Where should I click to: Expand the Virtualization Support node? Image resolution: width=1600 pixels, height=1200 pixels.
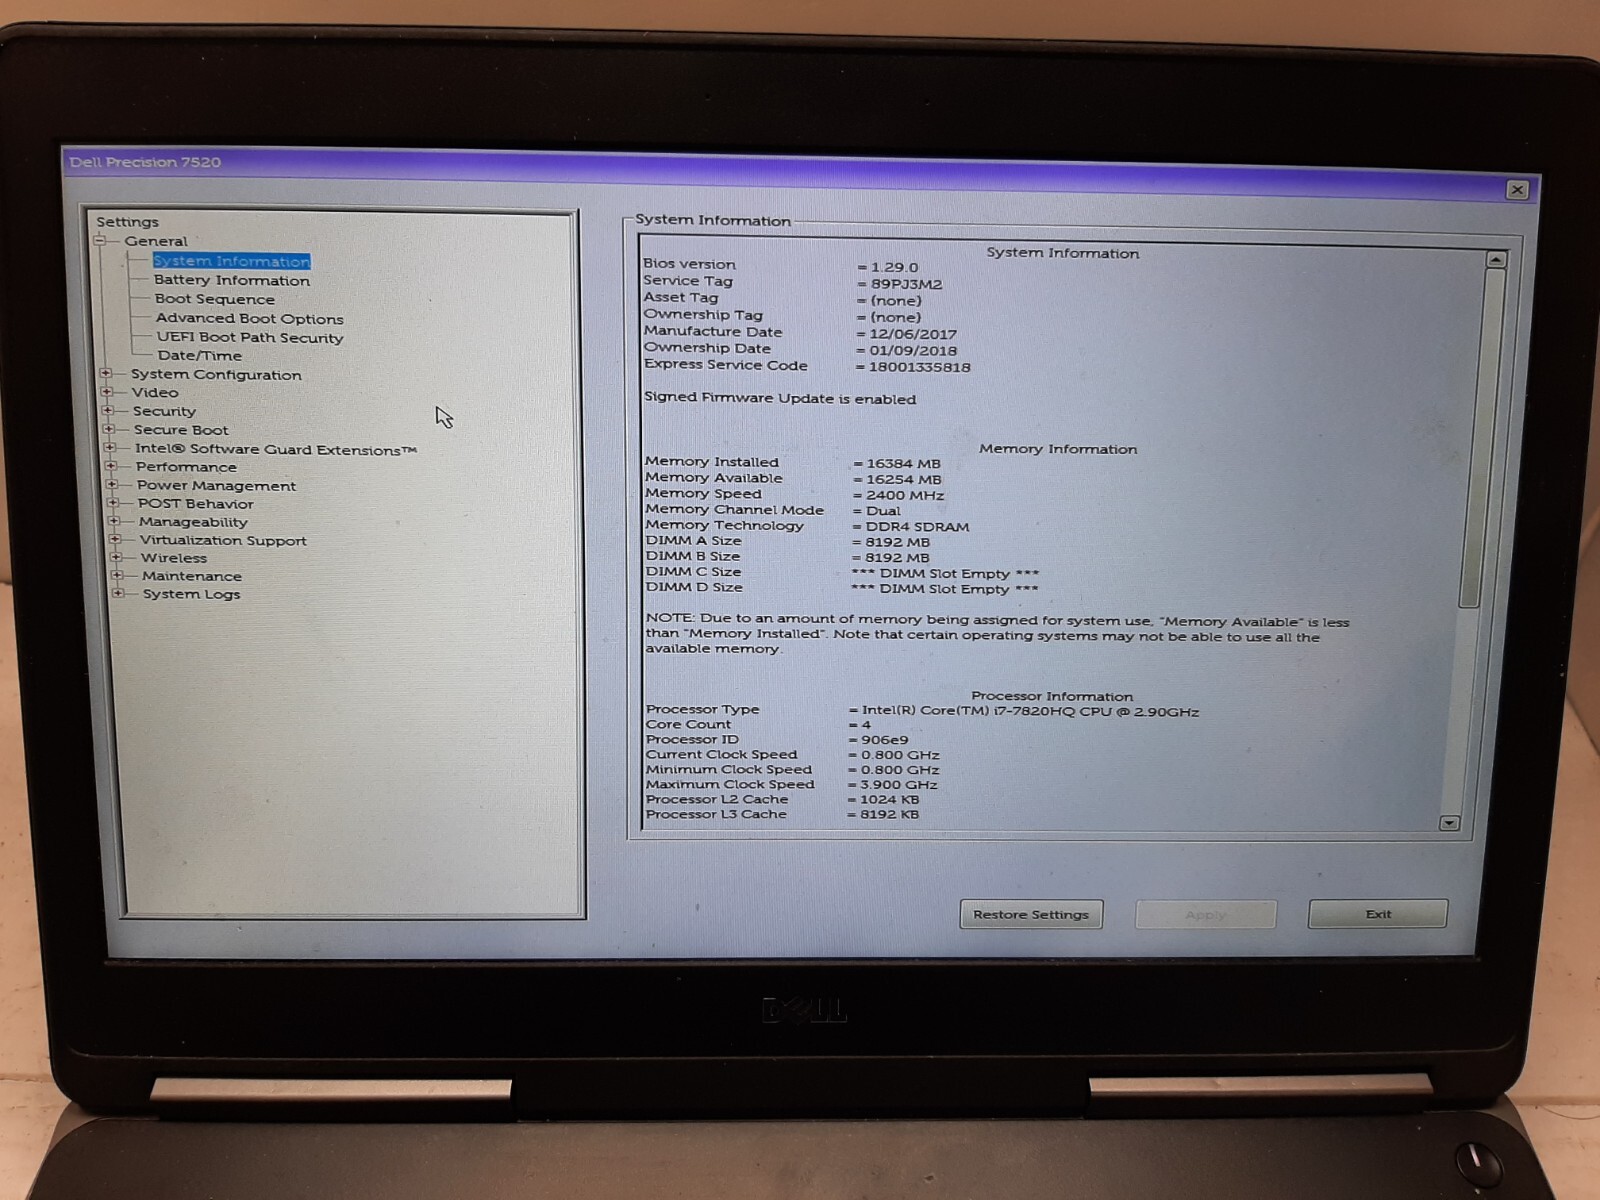point(115,539)
